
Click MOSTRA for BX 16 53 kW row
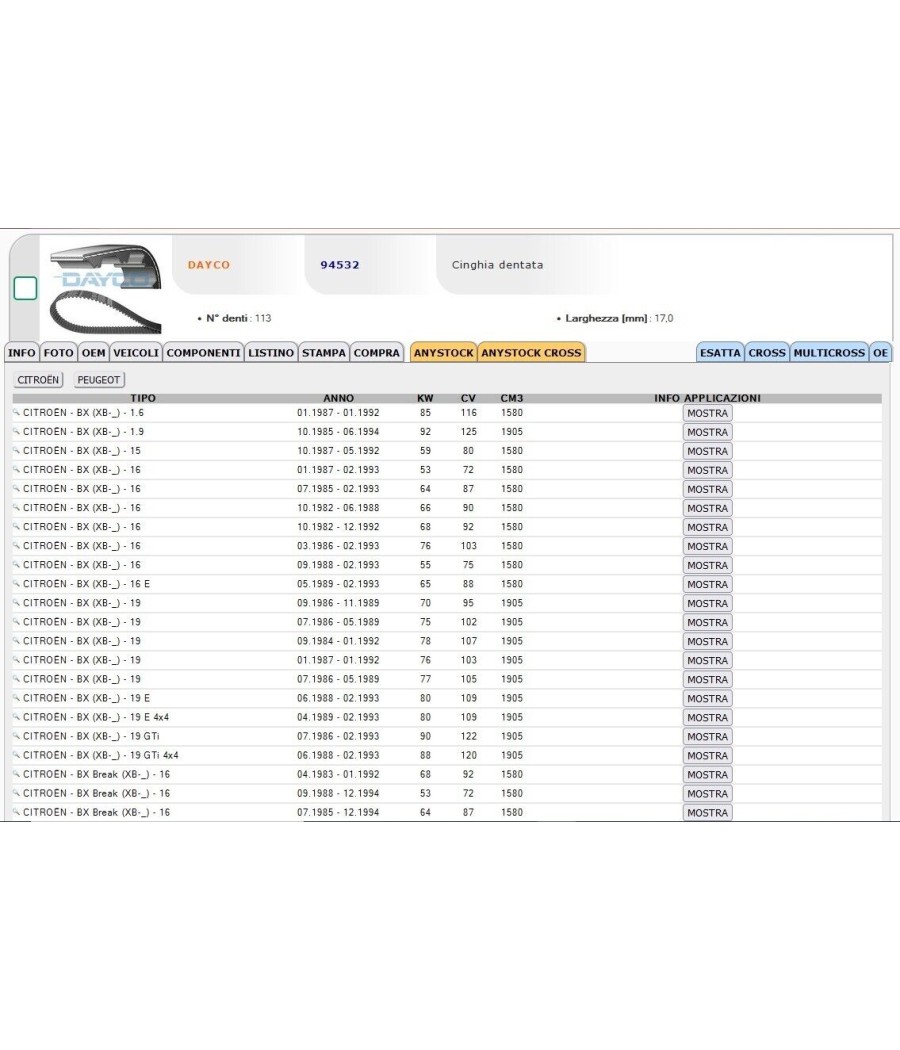707,470
